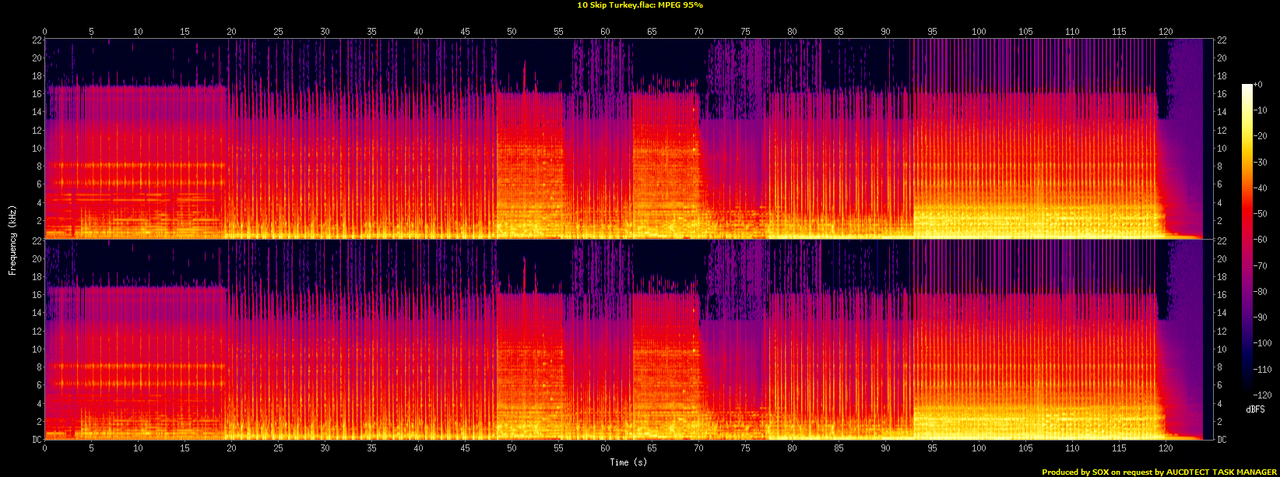The width and height of the screenshot is (1280, 477).
Task: Click the "Time (s)" axis label
Action: pyautogui.click(x=628, y=462)
